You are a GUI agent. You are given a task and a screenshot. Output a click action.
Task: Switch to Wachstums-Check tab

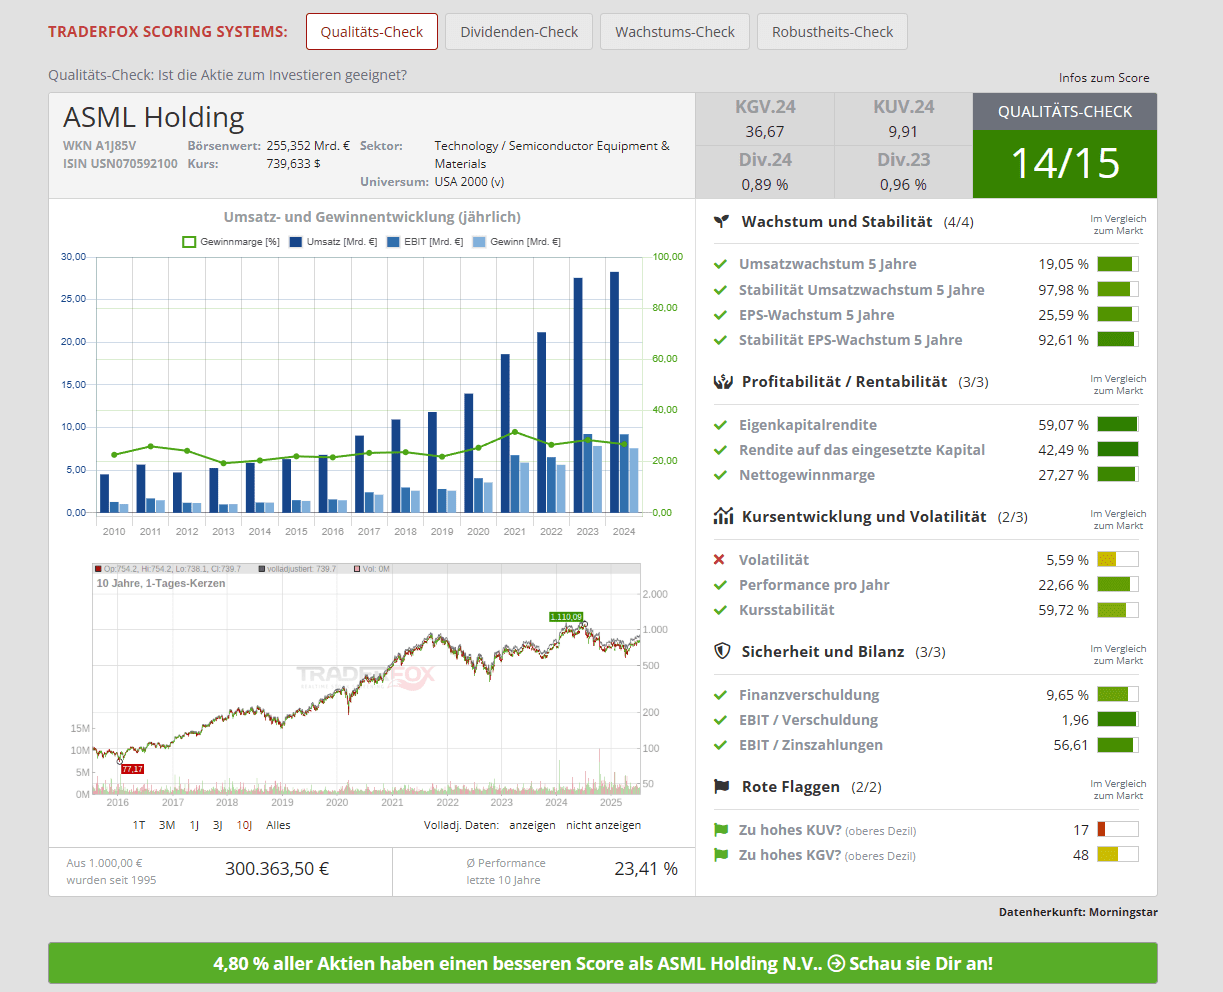675,32
